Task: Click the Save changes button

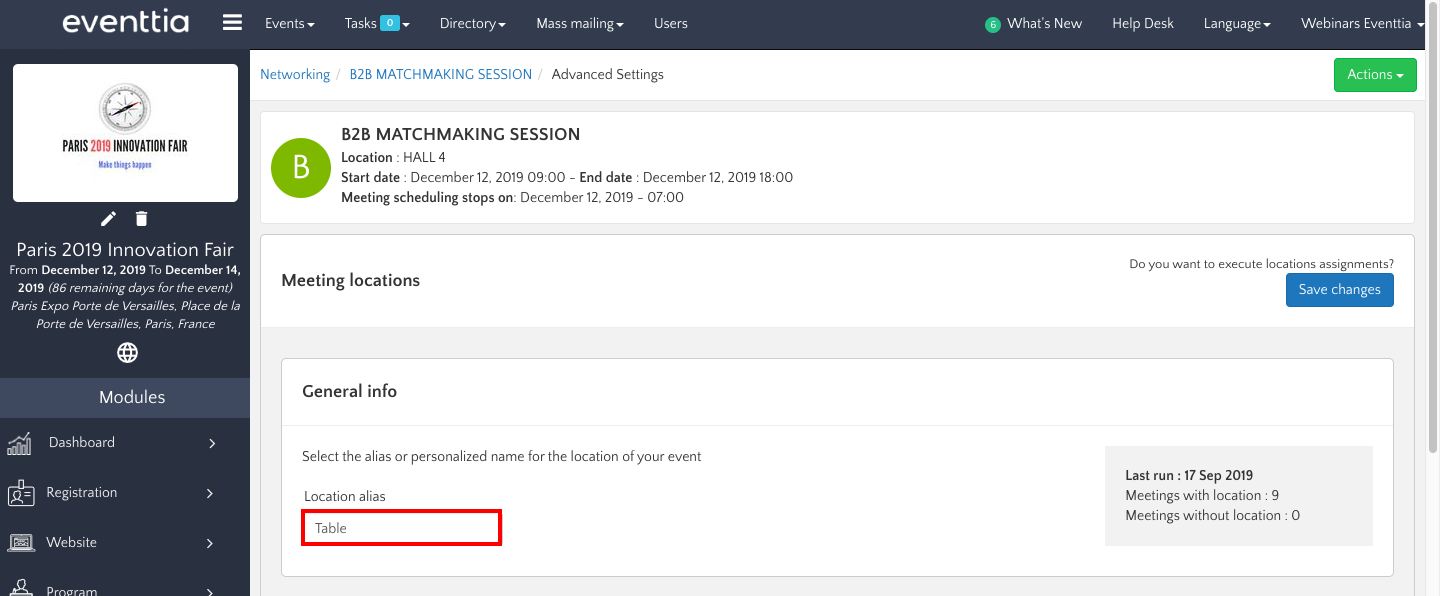Action: point(1339,289)
